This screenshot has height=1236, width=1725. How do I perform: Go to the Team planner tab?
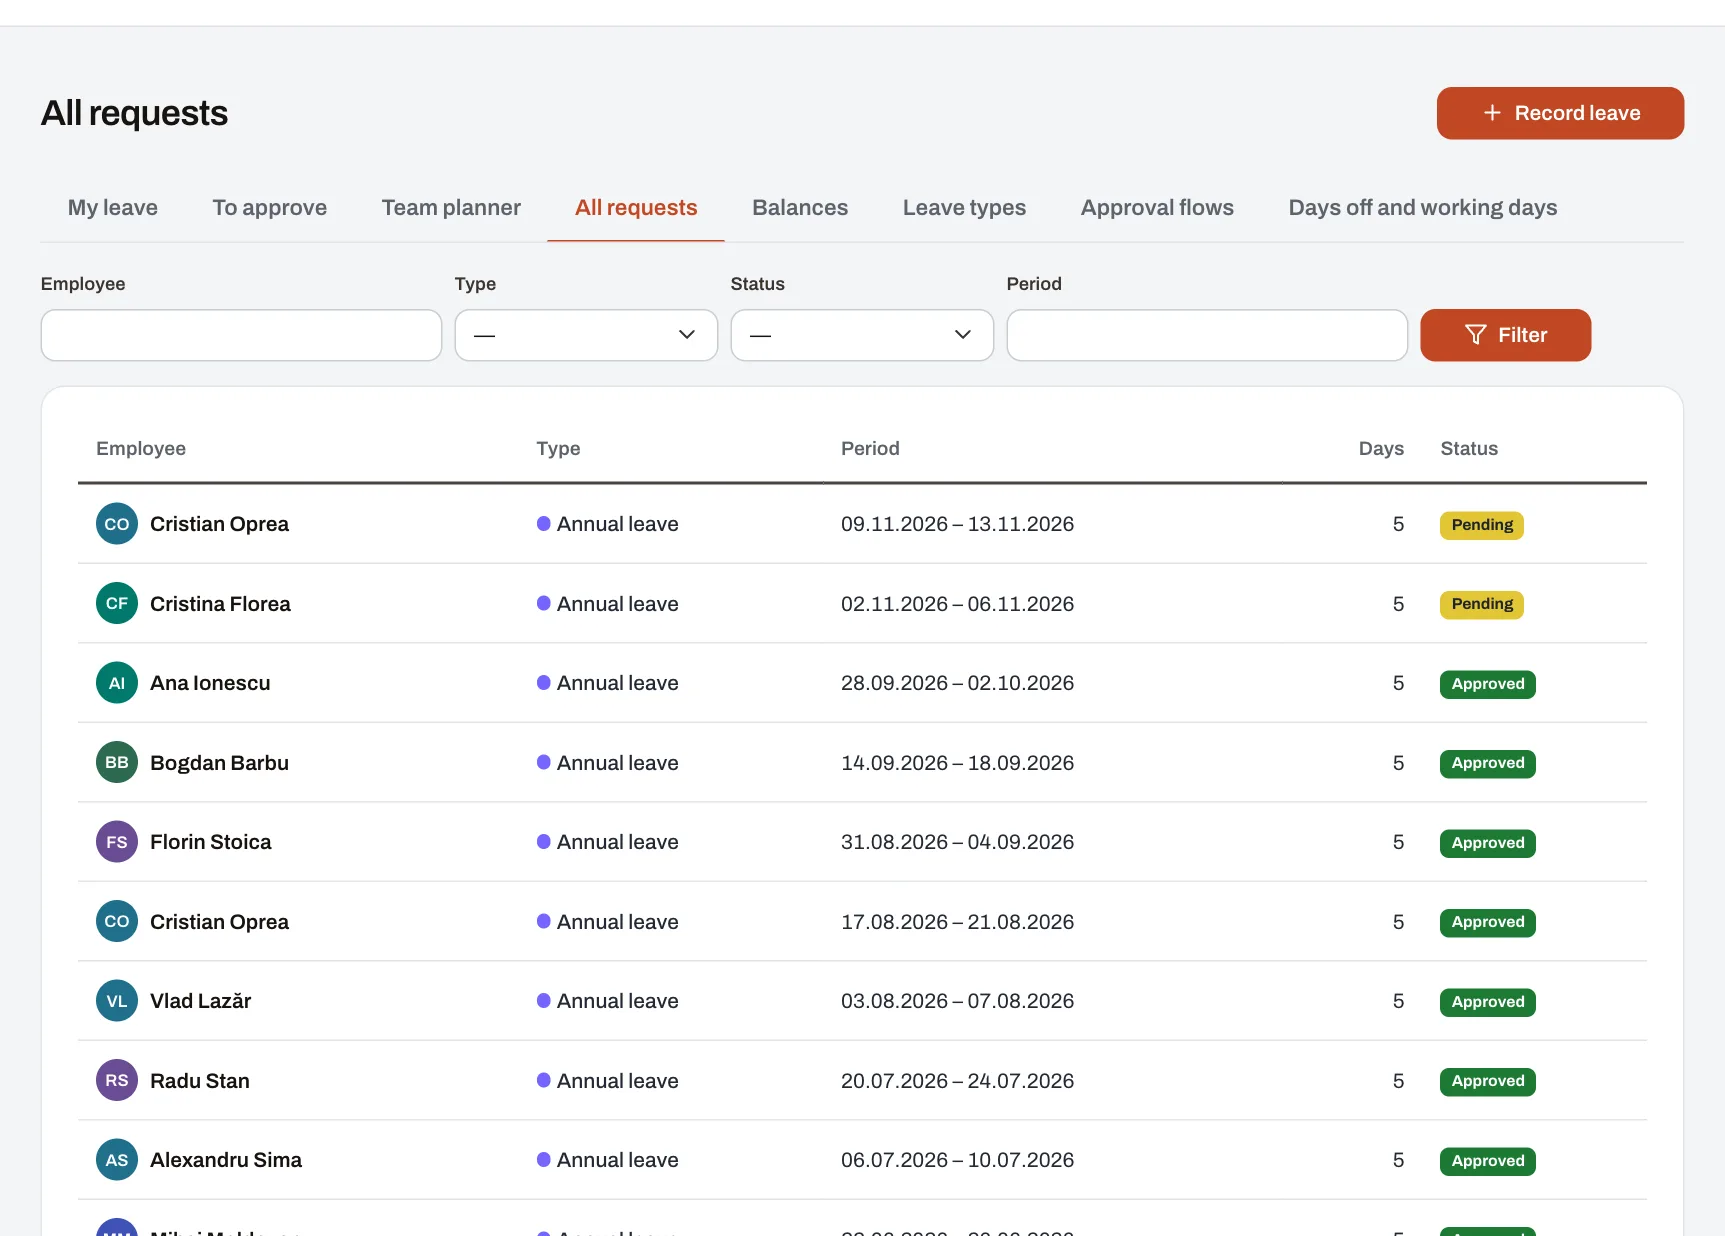451,207
